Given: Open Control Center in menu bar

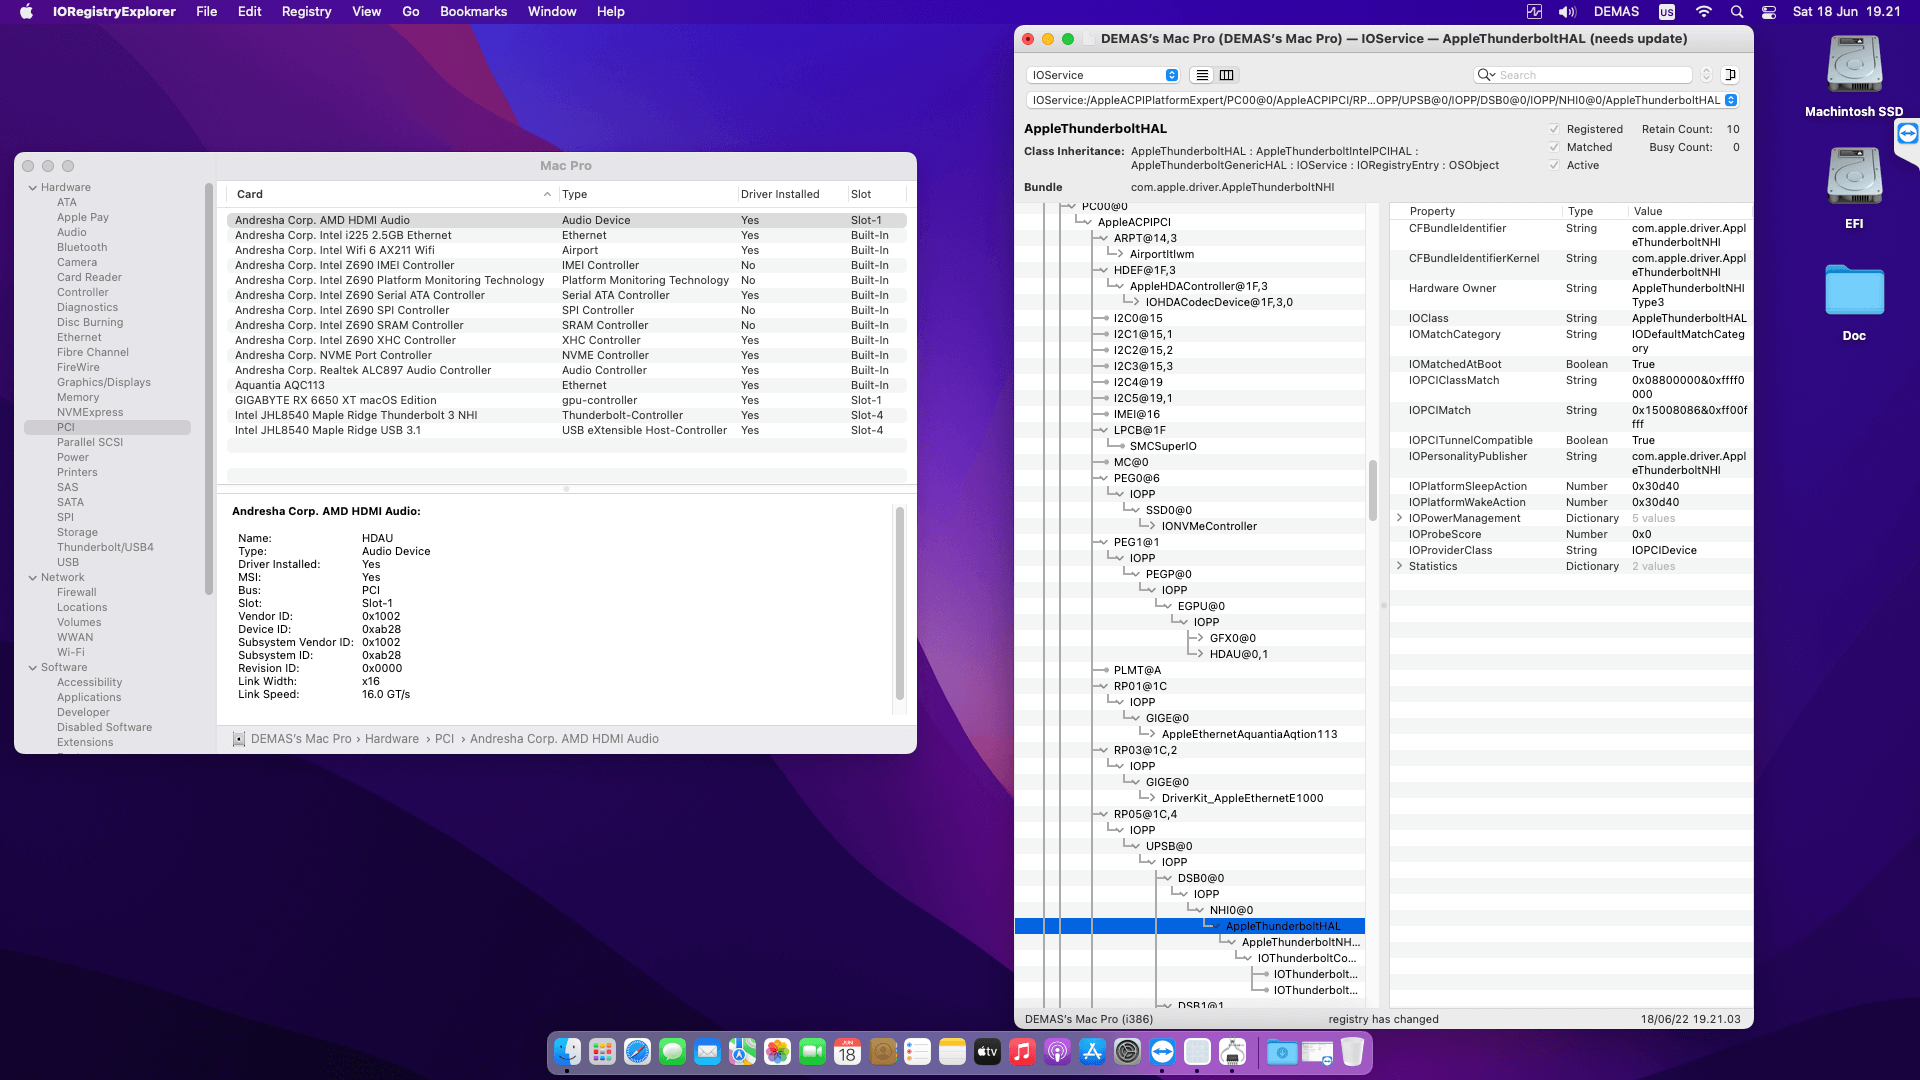Looking at the screenshot, I should click(x=1769, y=12).
